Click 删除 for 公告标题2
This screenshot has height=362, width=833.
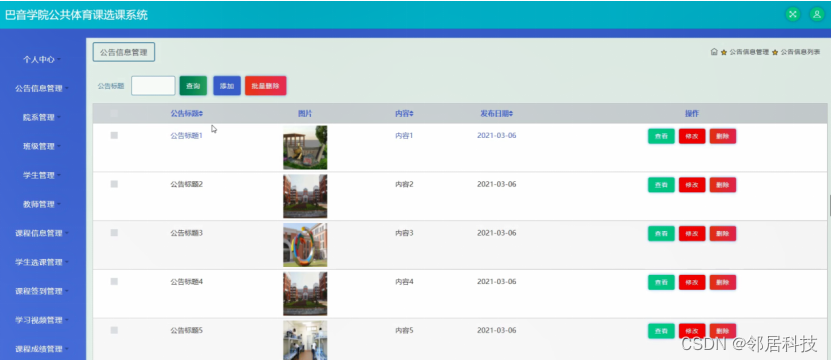(723, 185)
